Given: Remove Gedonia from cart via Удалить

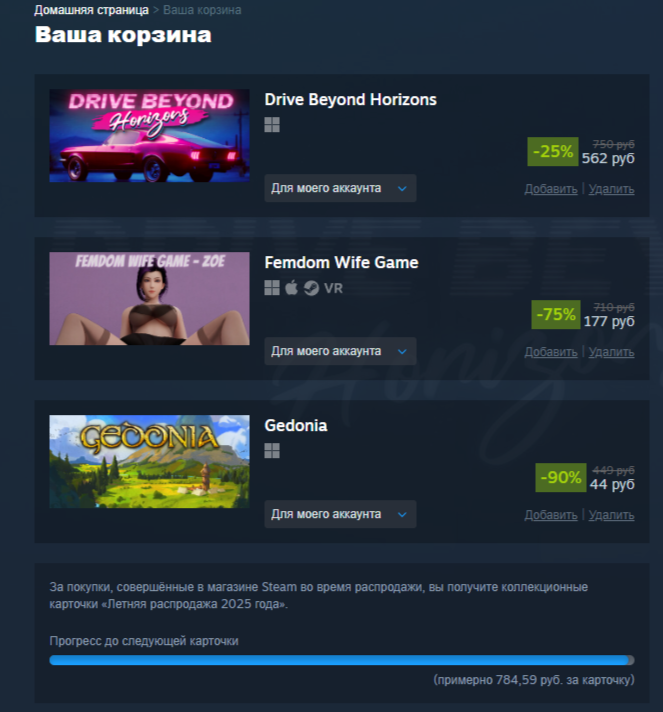Looking at the screenshot, I should point(611,515).
